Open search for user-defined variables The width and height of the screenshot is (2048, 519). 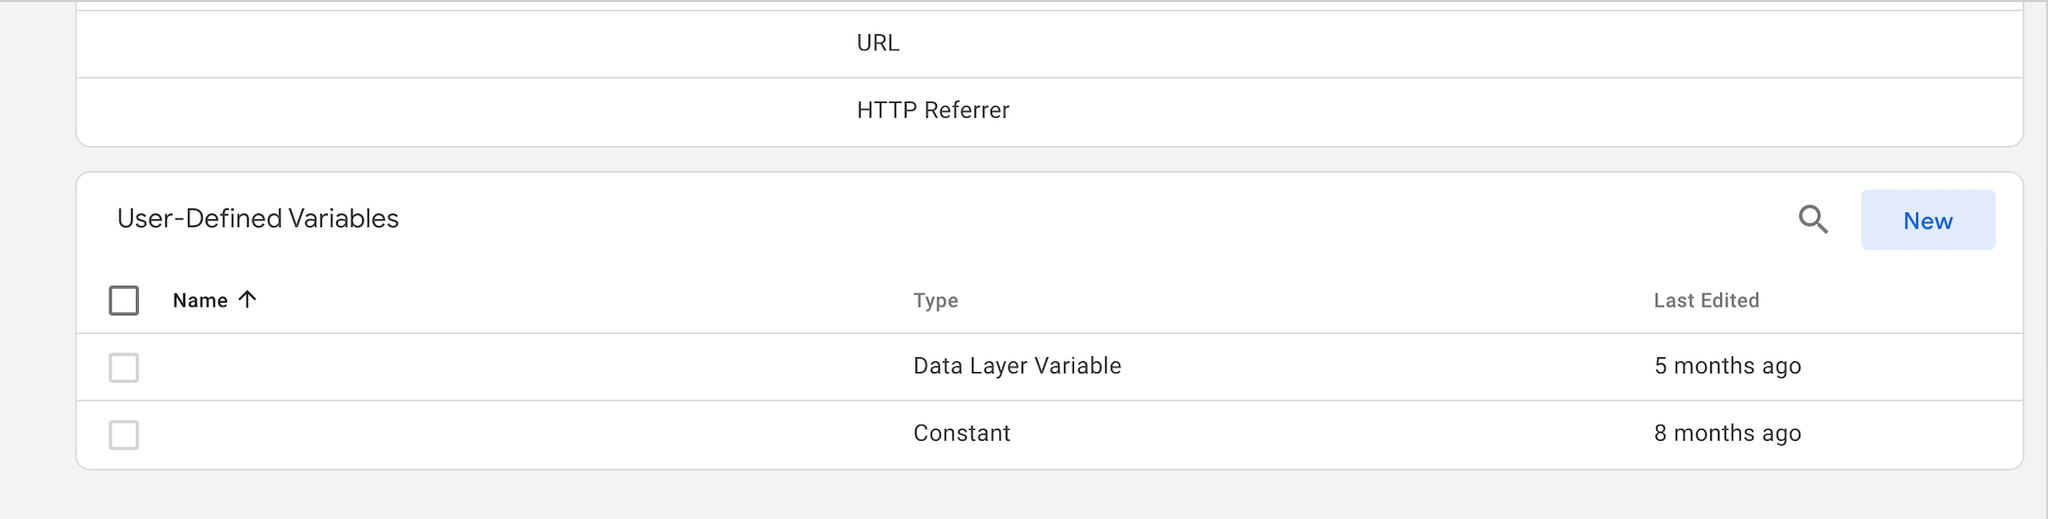coord(1813,220)
